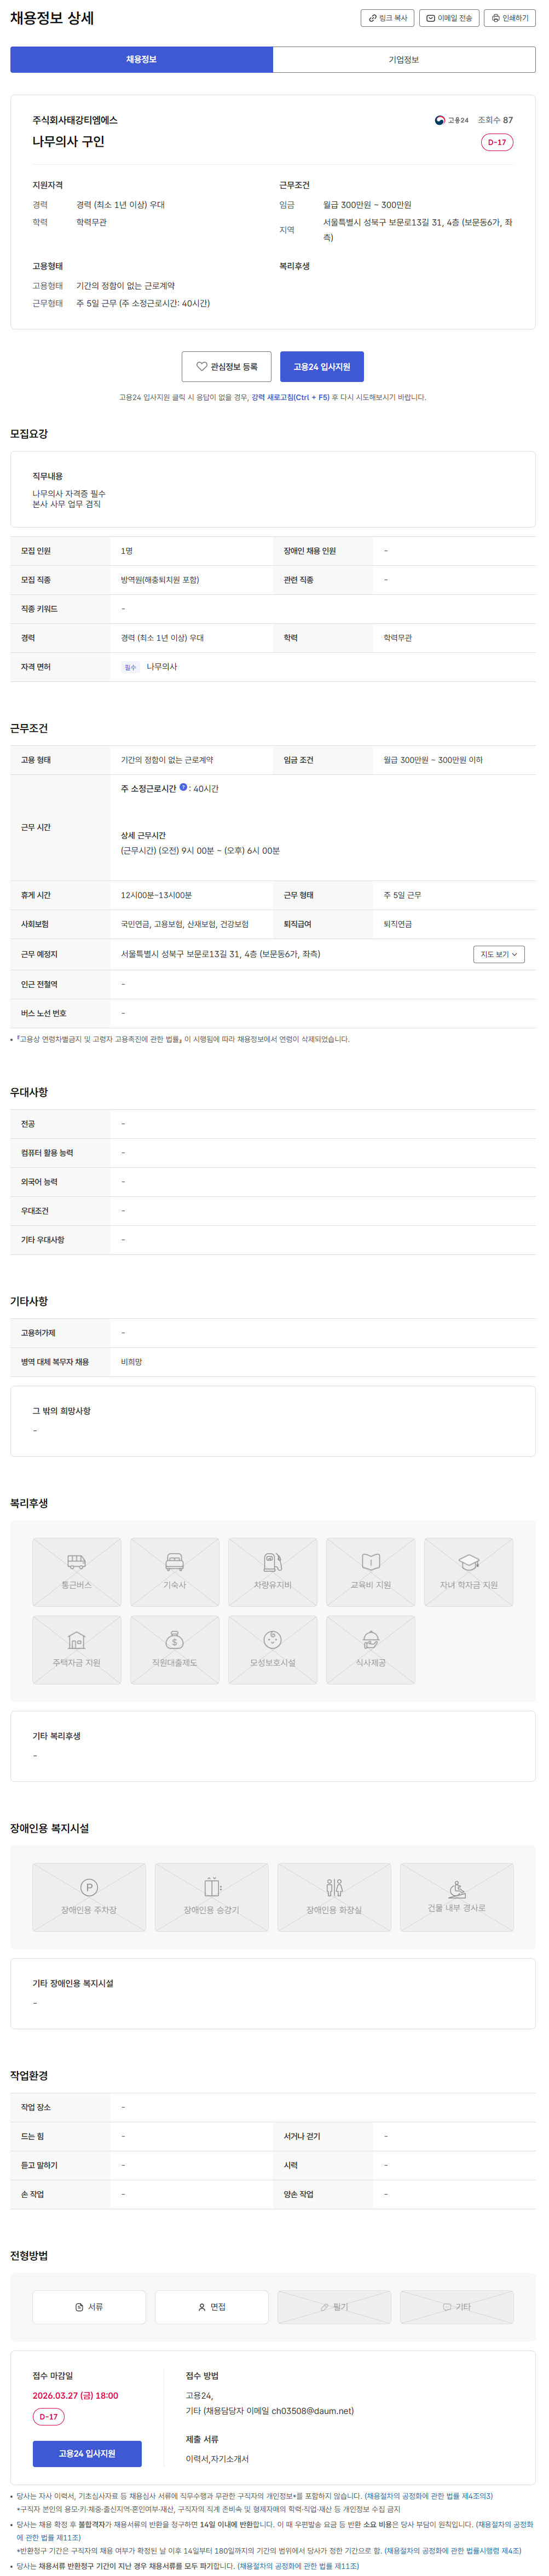
Task: Click the 차량유지비 vehicle maintenance icon
Action: click(272, 1562)
